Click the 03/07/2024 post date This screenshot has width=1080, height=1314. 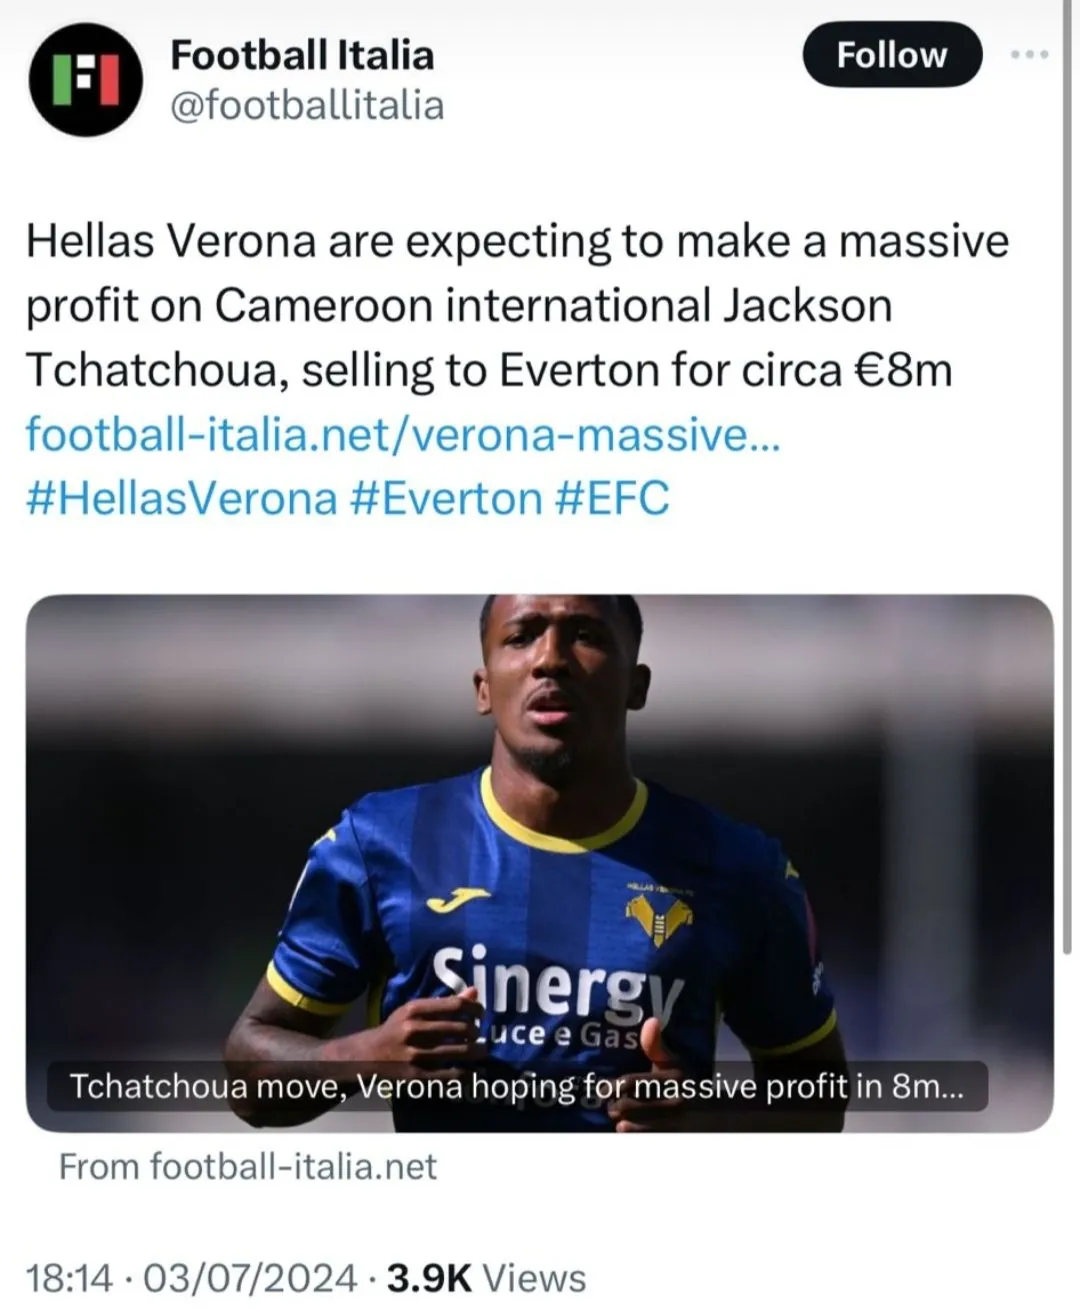point(250,1278)
